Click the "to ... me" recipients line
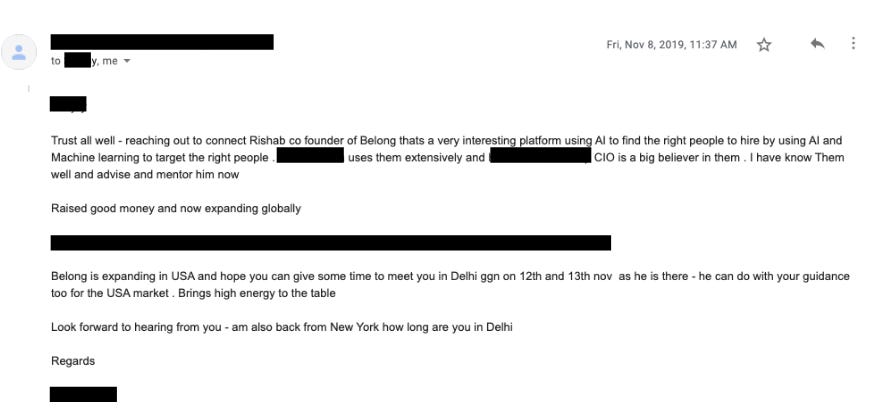Image resolution: width=872 pixels, height=417 pixels. click(x=88, y=62)
